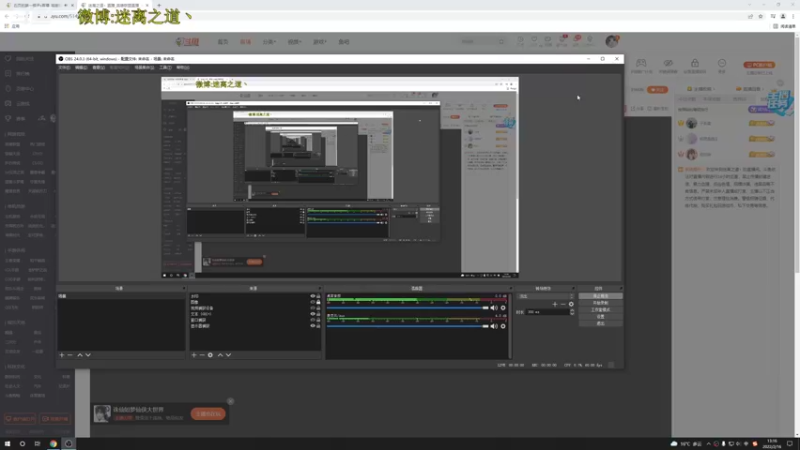This screenshot has width=800, height=450.
Task: Open the Windows Start menu
Action: click(x=7, y=444)
